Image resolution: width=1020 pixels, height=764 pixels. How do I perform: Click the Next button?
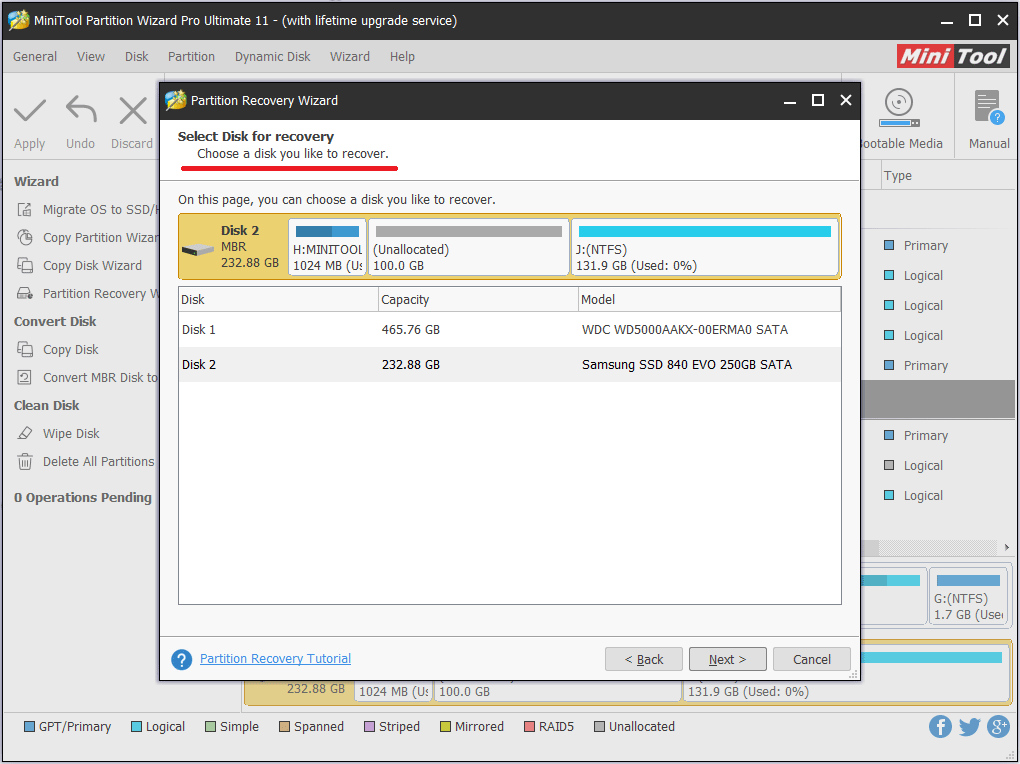[x=727, y=659]
